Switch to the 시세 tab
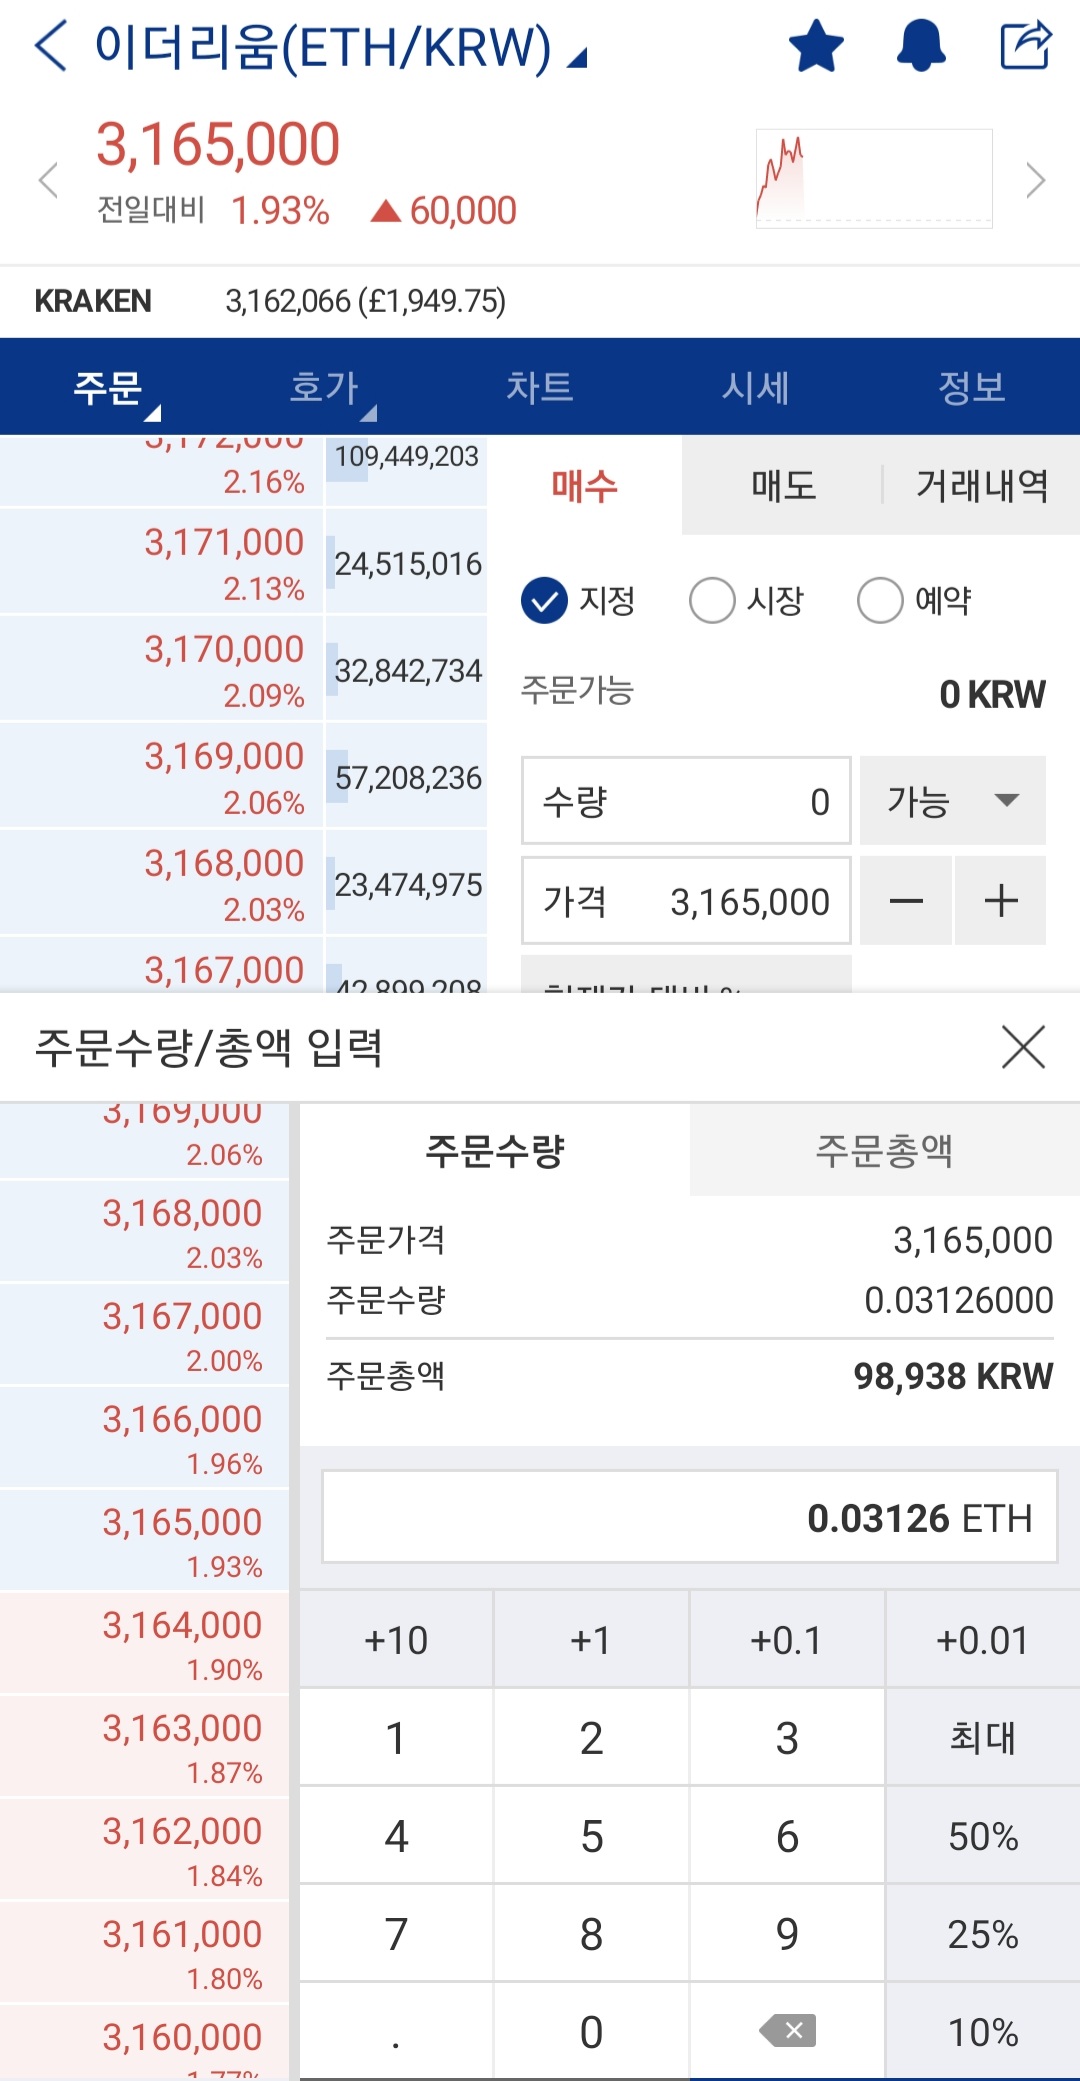This screenshot has width=1080, height=2081. coord(756,387)
